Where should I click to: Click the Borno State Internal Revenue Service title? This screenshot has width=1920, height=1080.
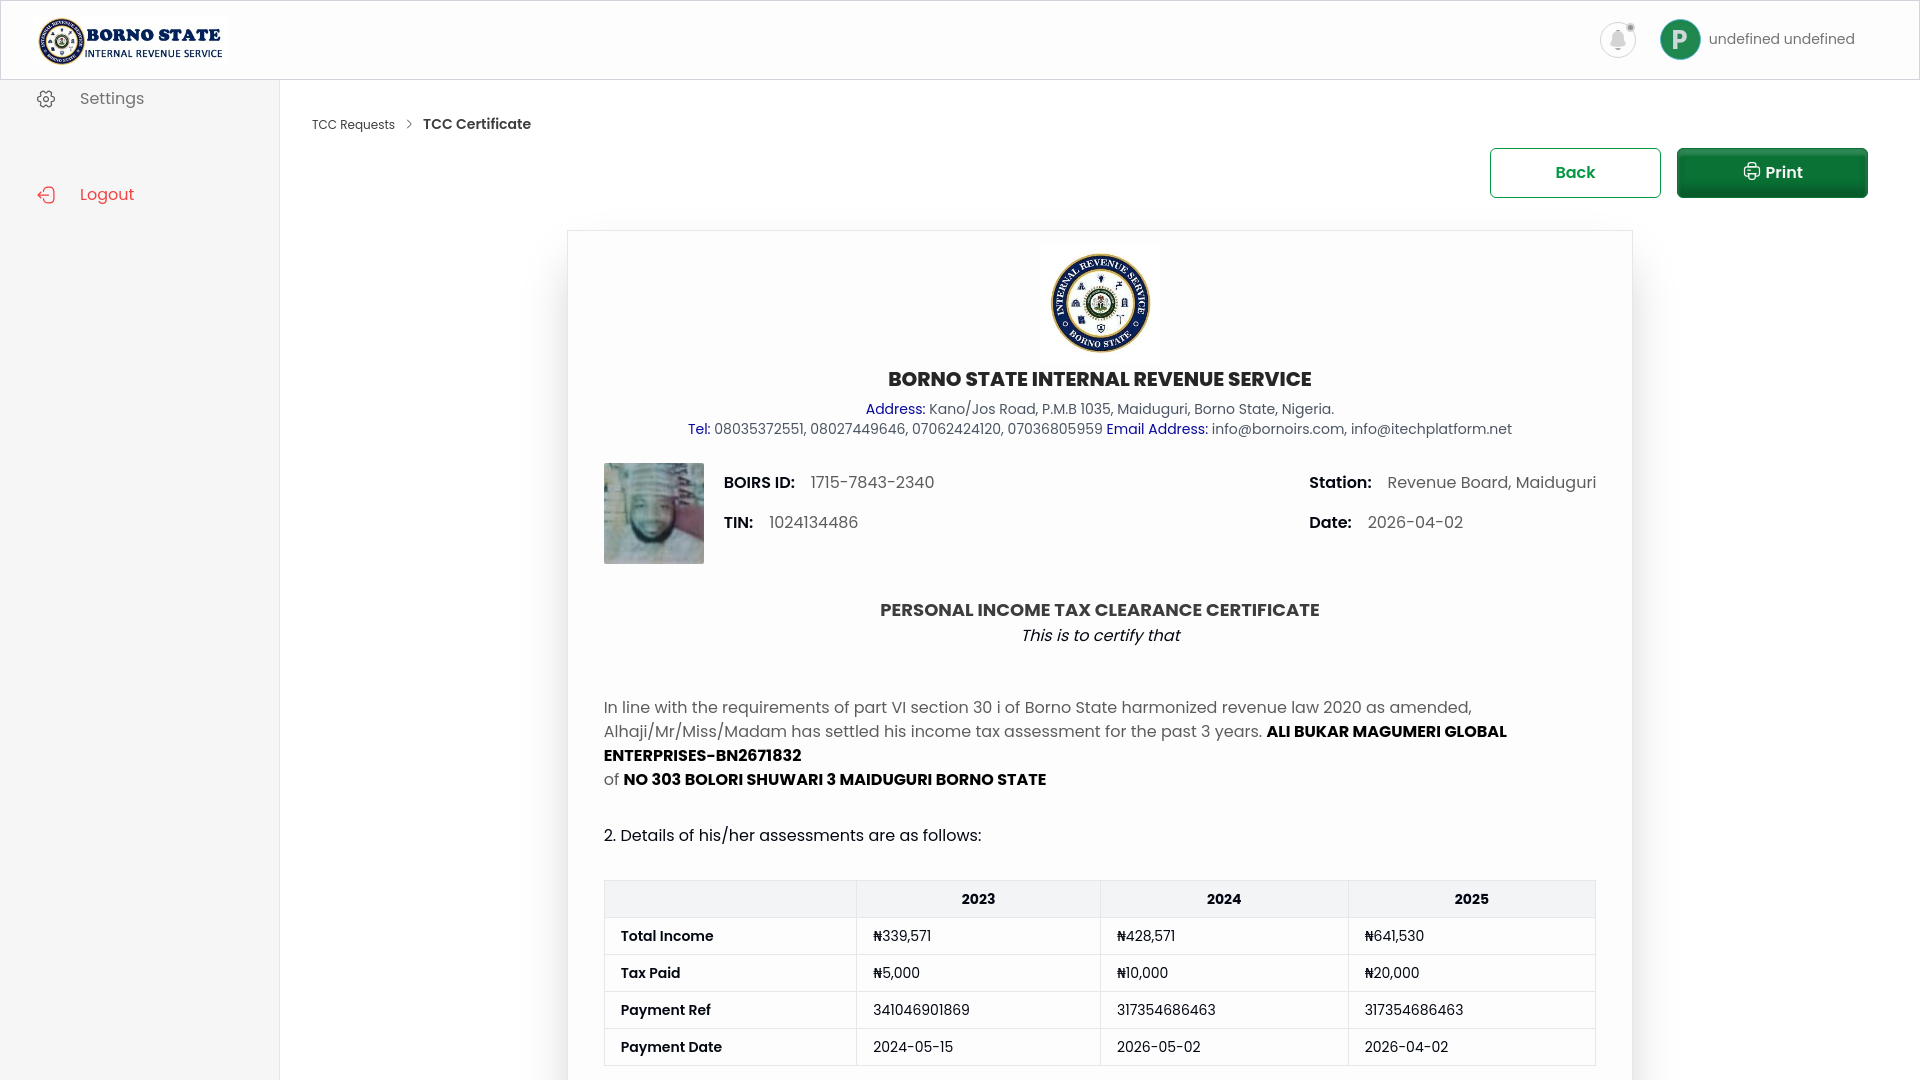1099,380
